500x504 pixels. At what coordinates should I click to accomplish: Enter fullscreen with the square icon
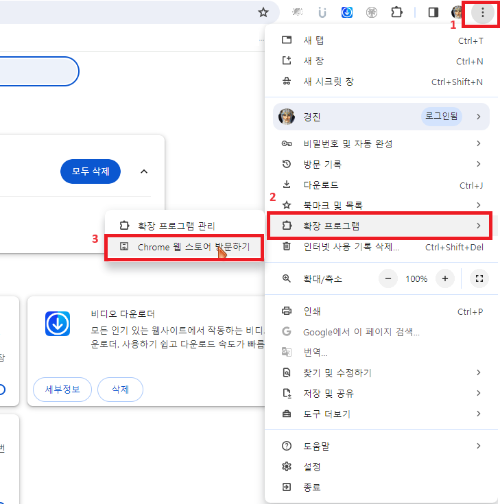coord(479,278)
